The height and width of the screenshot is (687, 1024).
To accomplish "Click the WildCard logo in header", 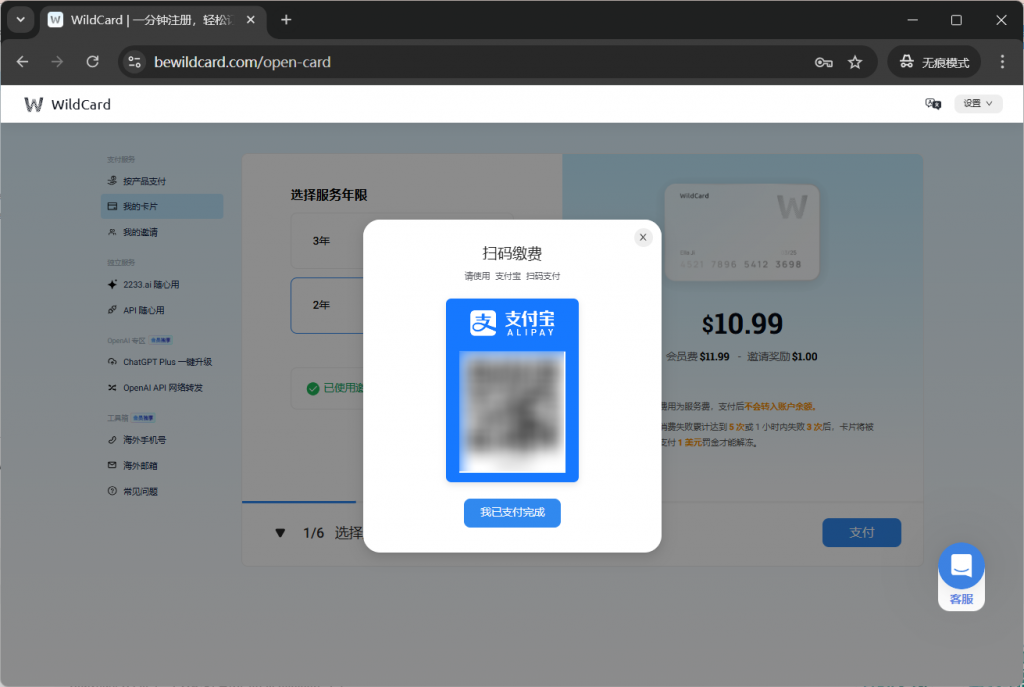I will pyautogui.click(x=67, y=104).
